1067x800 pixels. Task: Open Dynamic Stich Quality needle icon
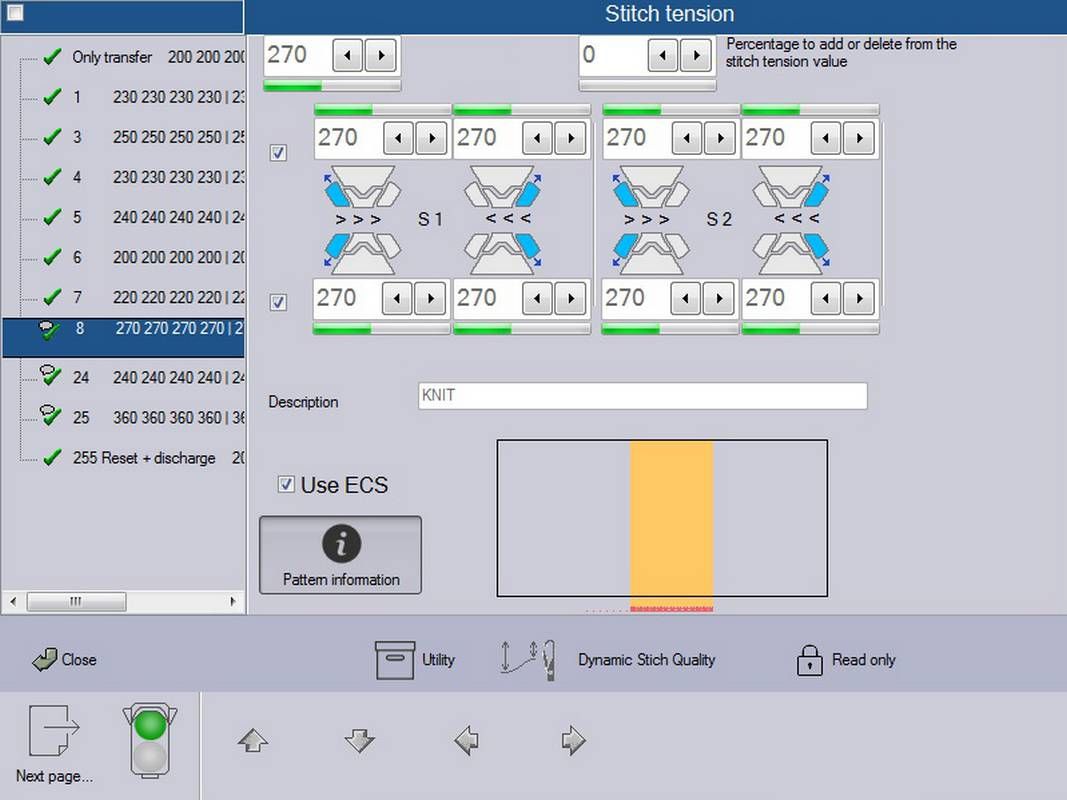click(528, 660)
